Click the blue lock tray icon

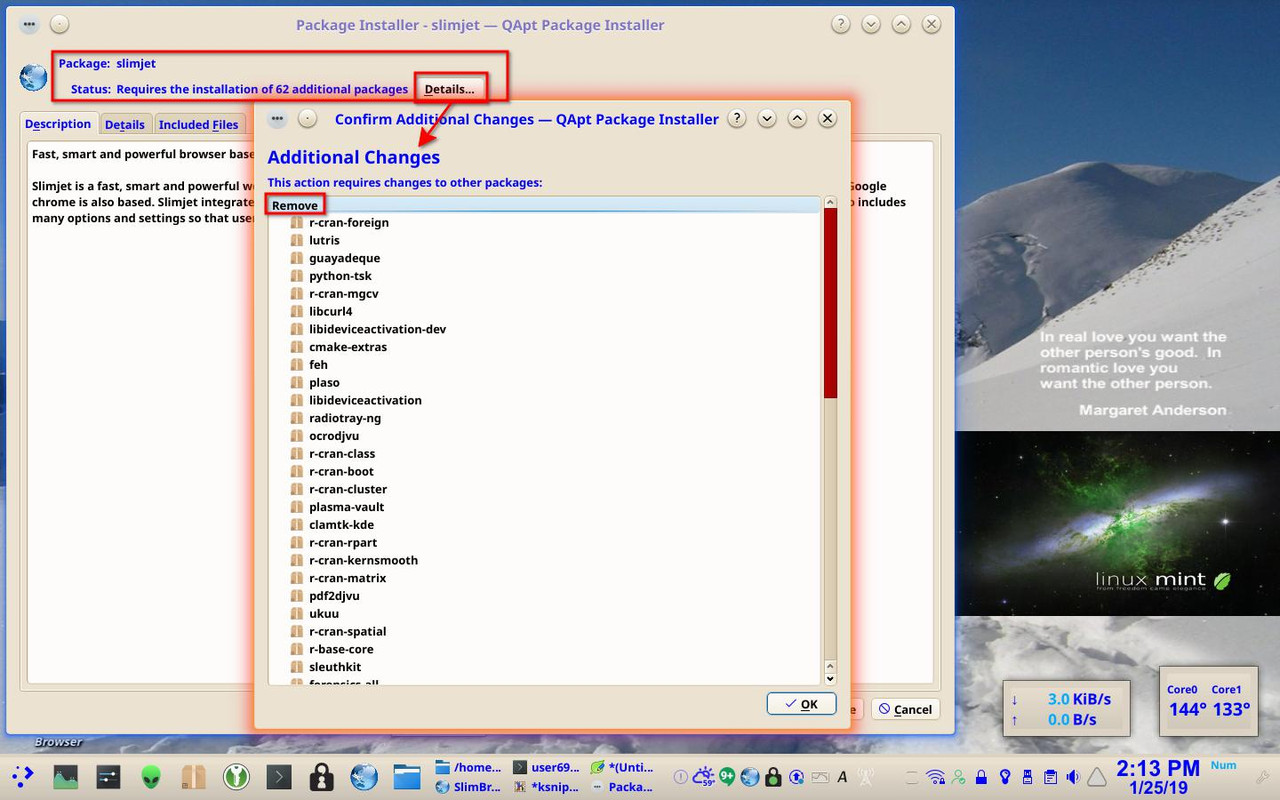pyautogui.click(x=981, y=777)
